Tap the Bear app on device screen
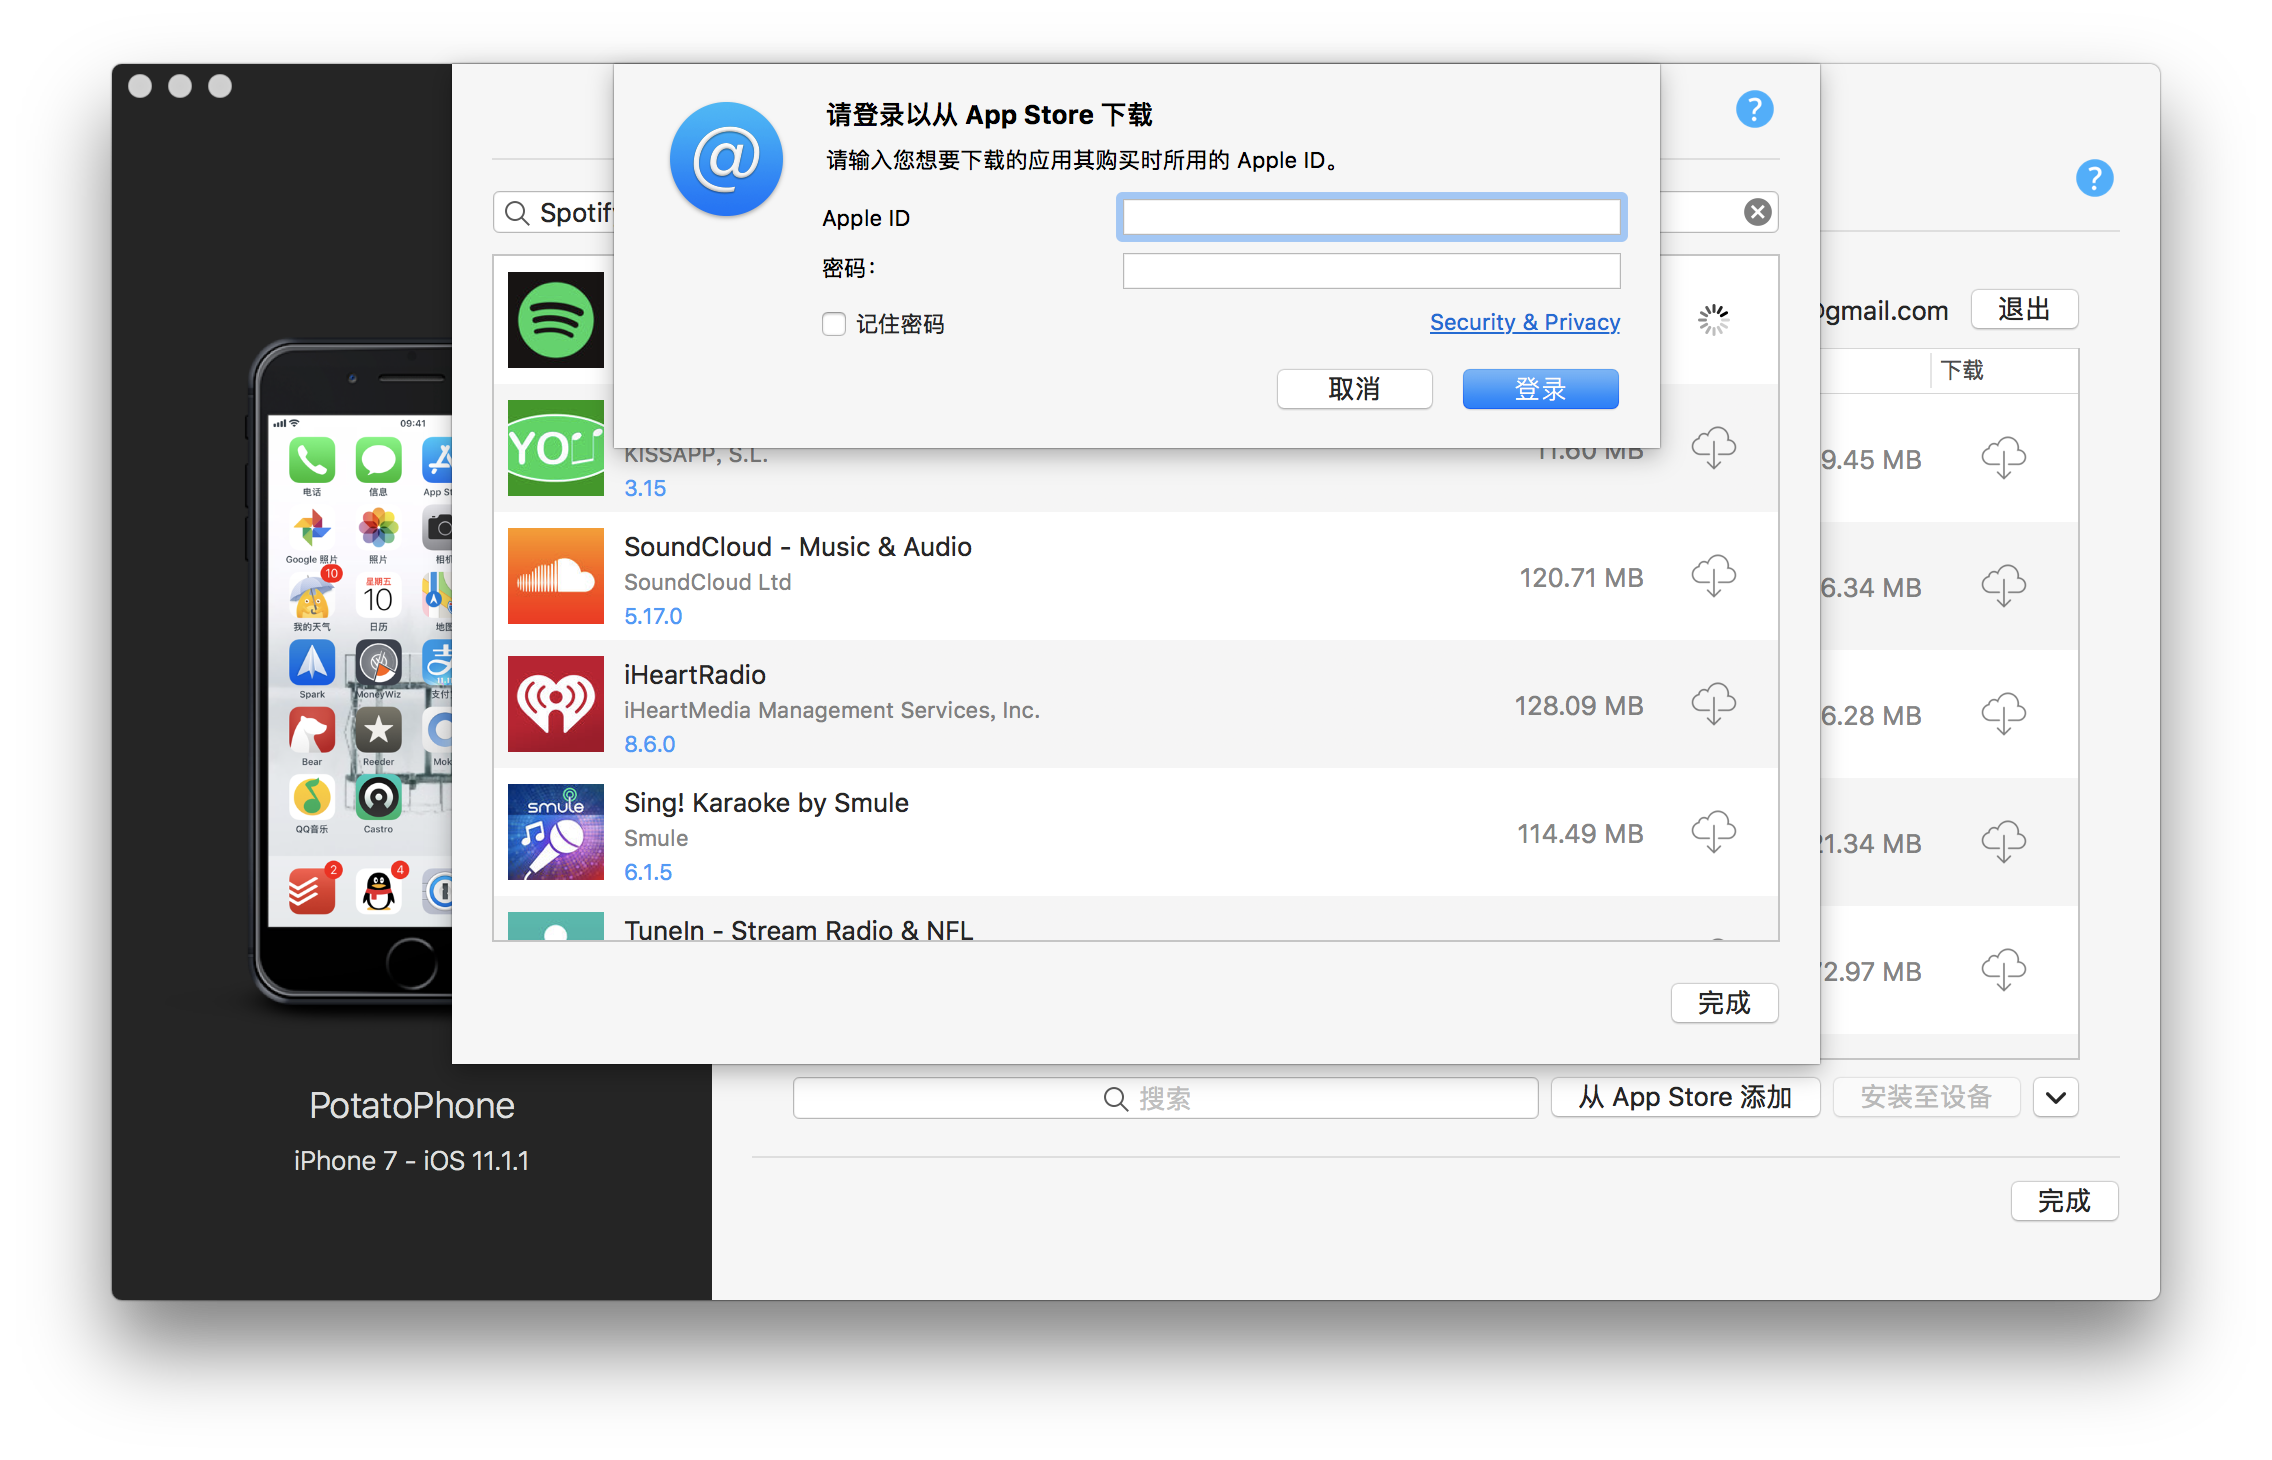Image resolution: width=2272 pixels, height=1460 pixels. 312,731
